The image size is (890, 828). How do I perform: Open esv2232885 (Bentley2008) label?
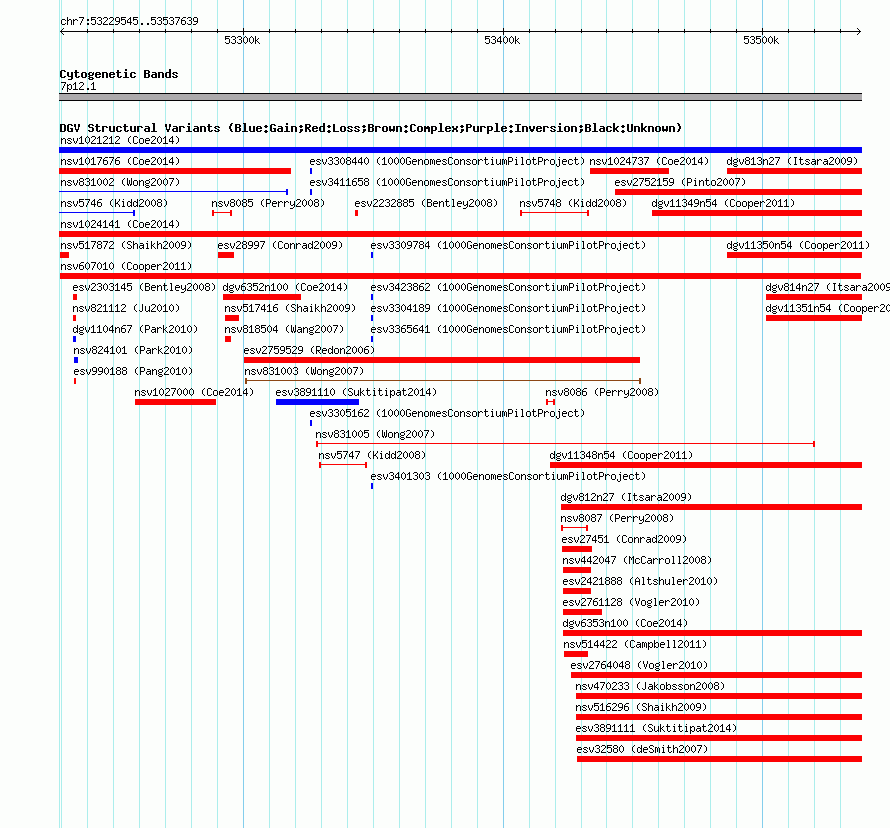(426, 203)
